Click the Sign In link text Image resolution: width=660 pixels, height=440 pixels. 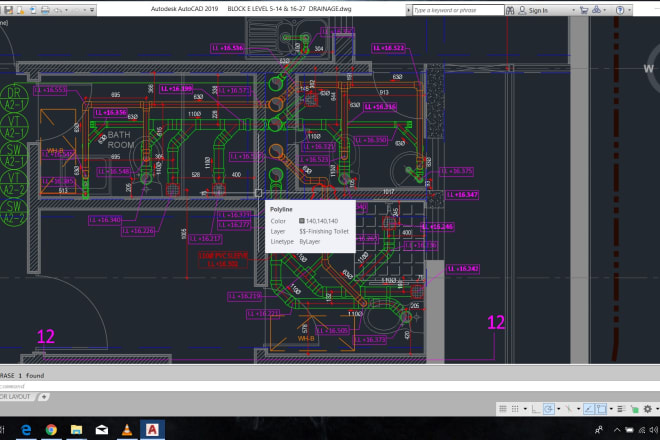(x=538, y=11)
